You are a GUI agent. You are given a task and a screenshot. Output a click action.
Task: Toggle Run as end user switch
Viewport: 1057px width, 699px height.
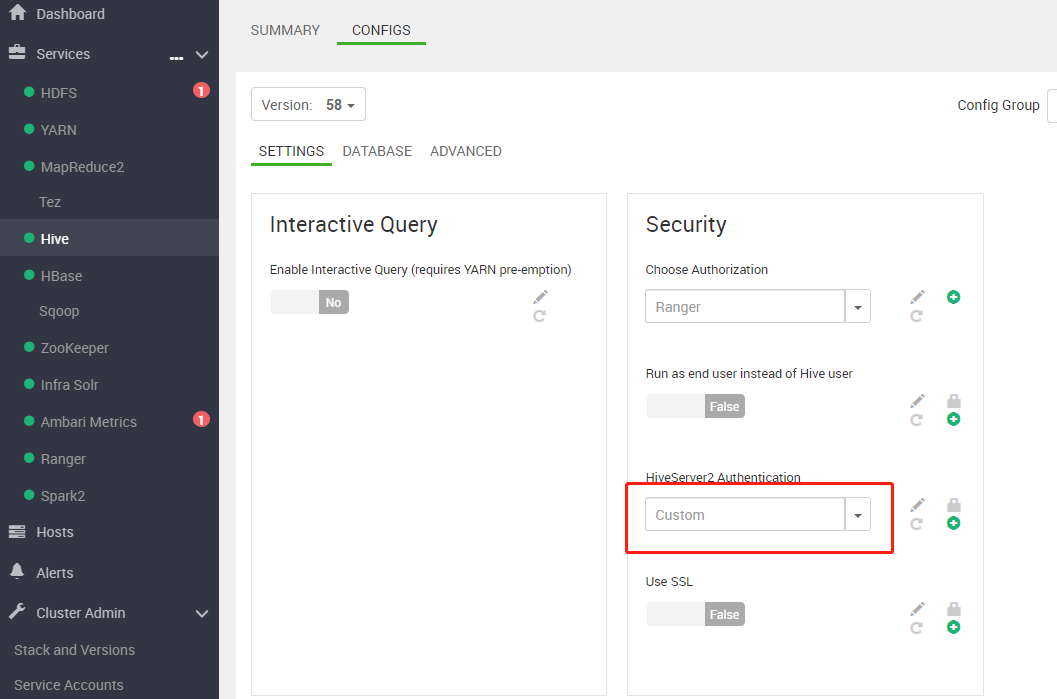pyautogui.click(x=696, y=406)
